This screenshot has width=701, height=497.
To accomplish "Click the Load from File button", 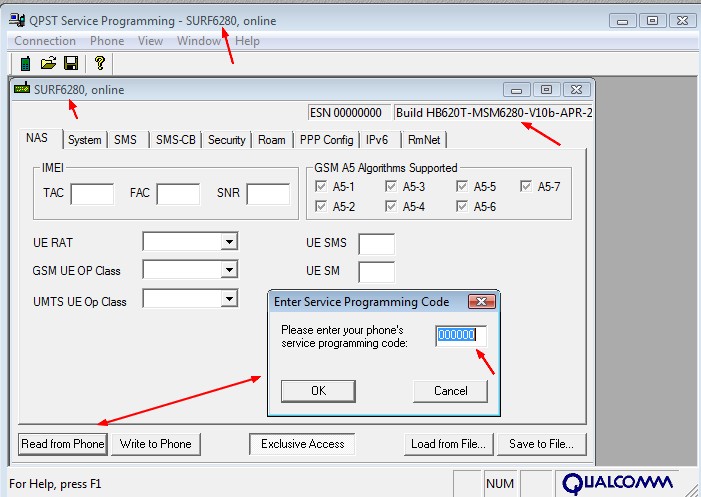I will pyautogui.click(x=448, y=444).
